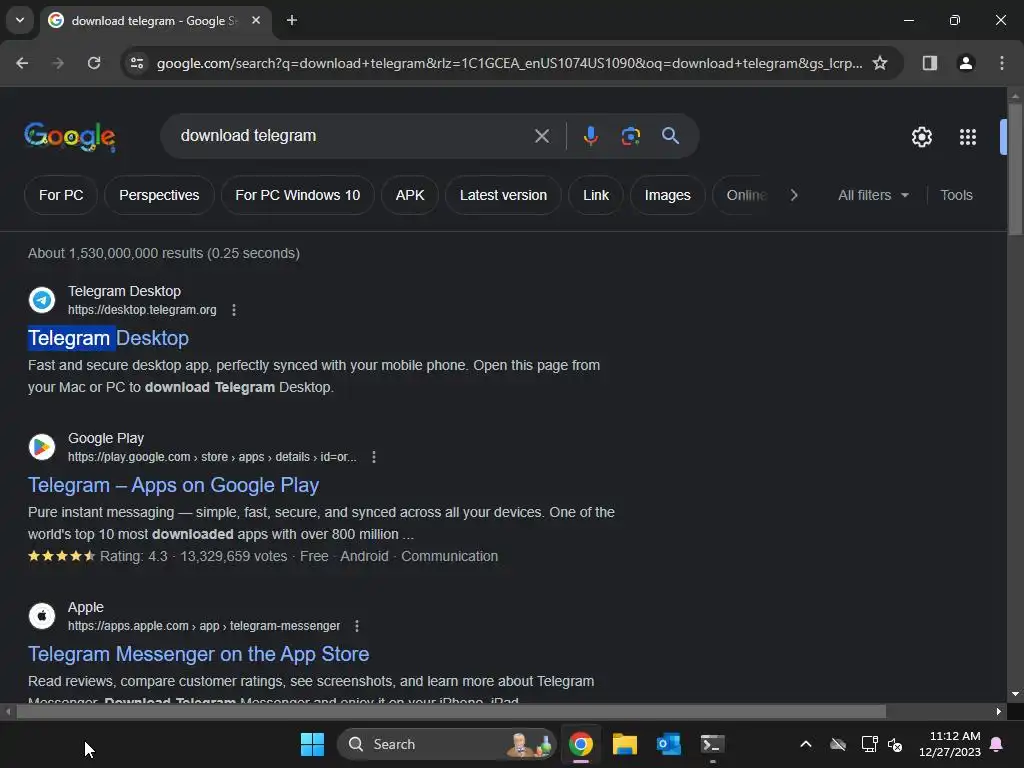Screen dimensions: 1024x768
Task: Open more options for Apple result
Action: (357, 626)
